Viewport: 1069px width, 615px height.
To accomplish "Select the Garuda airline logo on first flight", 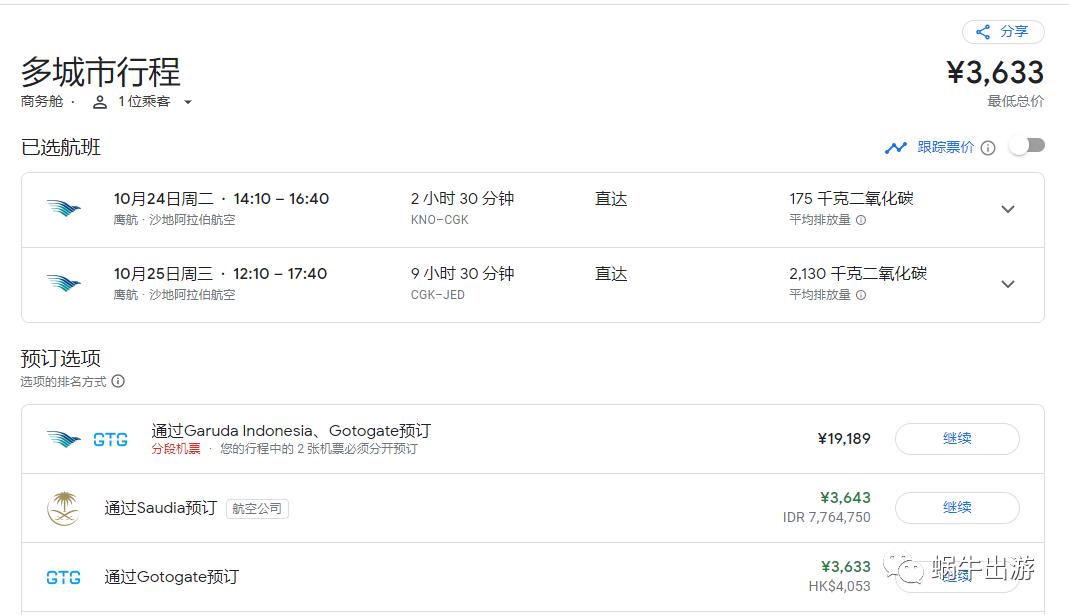I will coord(63,208).
